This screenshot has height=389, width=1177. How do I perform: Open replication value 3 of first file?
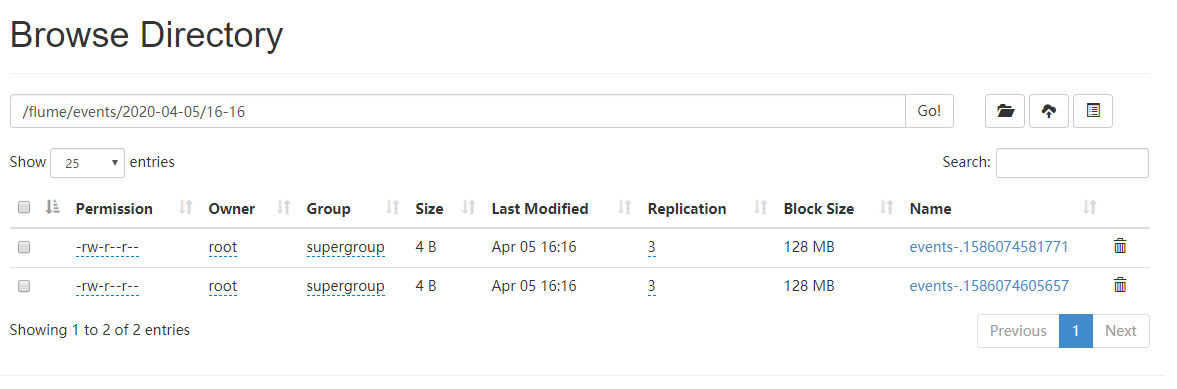point(652,247)
